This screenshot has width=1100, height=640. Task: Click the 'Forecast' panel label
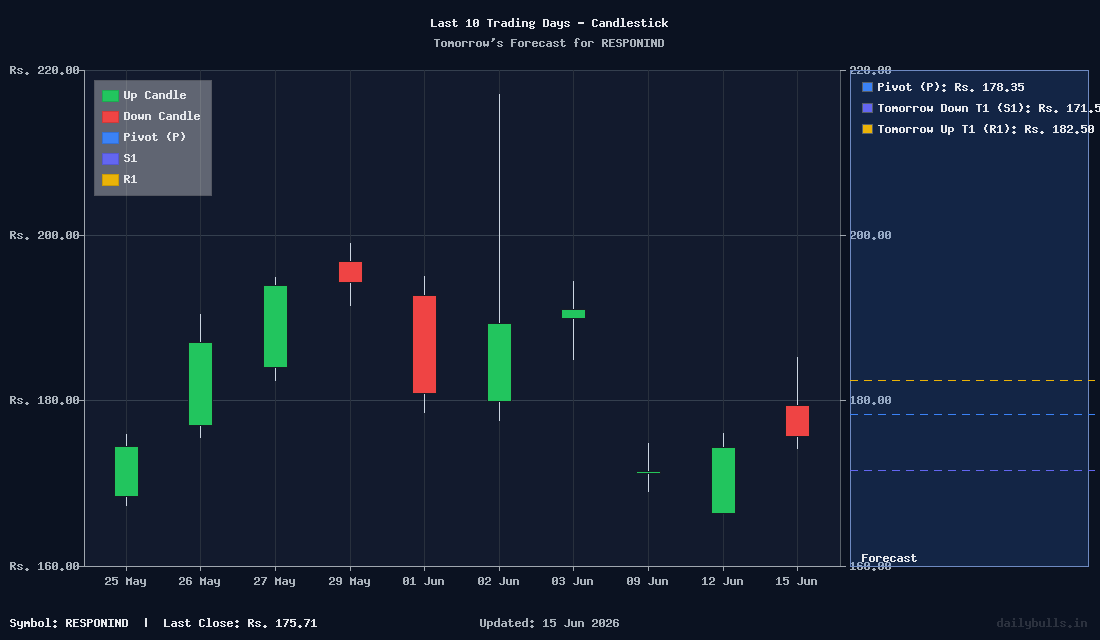tap(889, 559)
